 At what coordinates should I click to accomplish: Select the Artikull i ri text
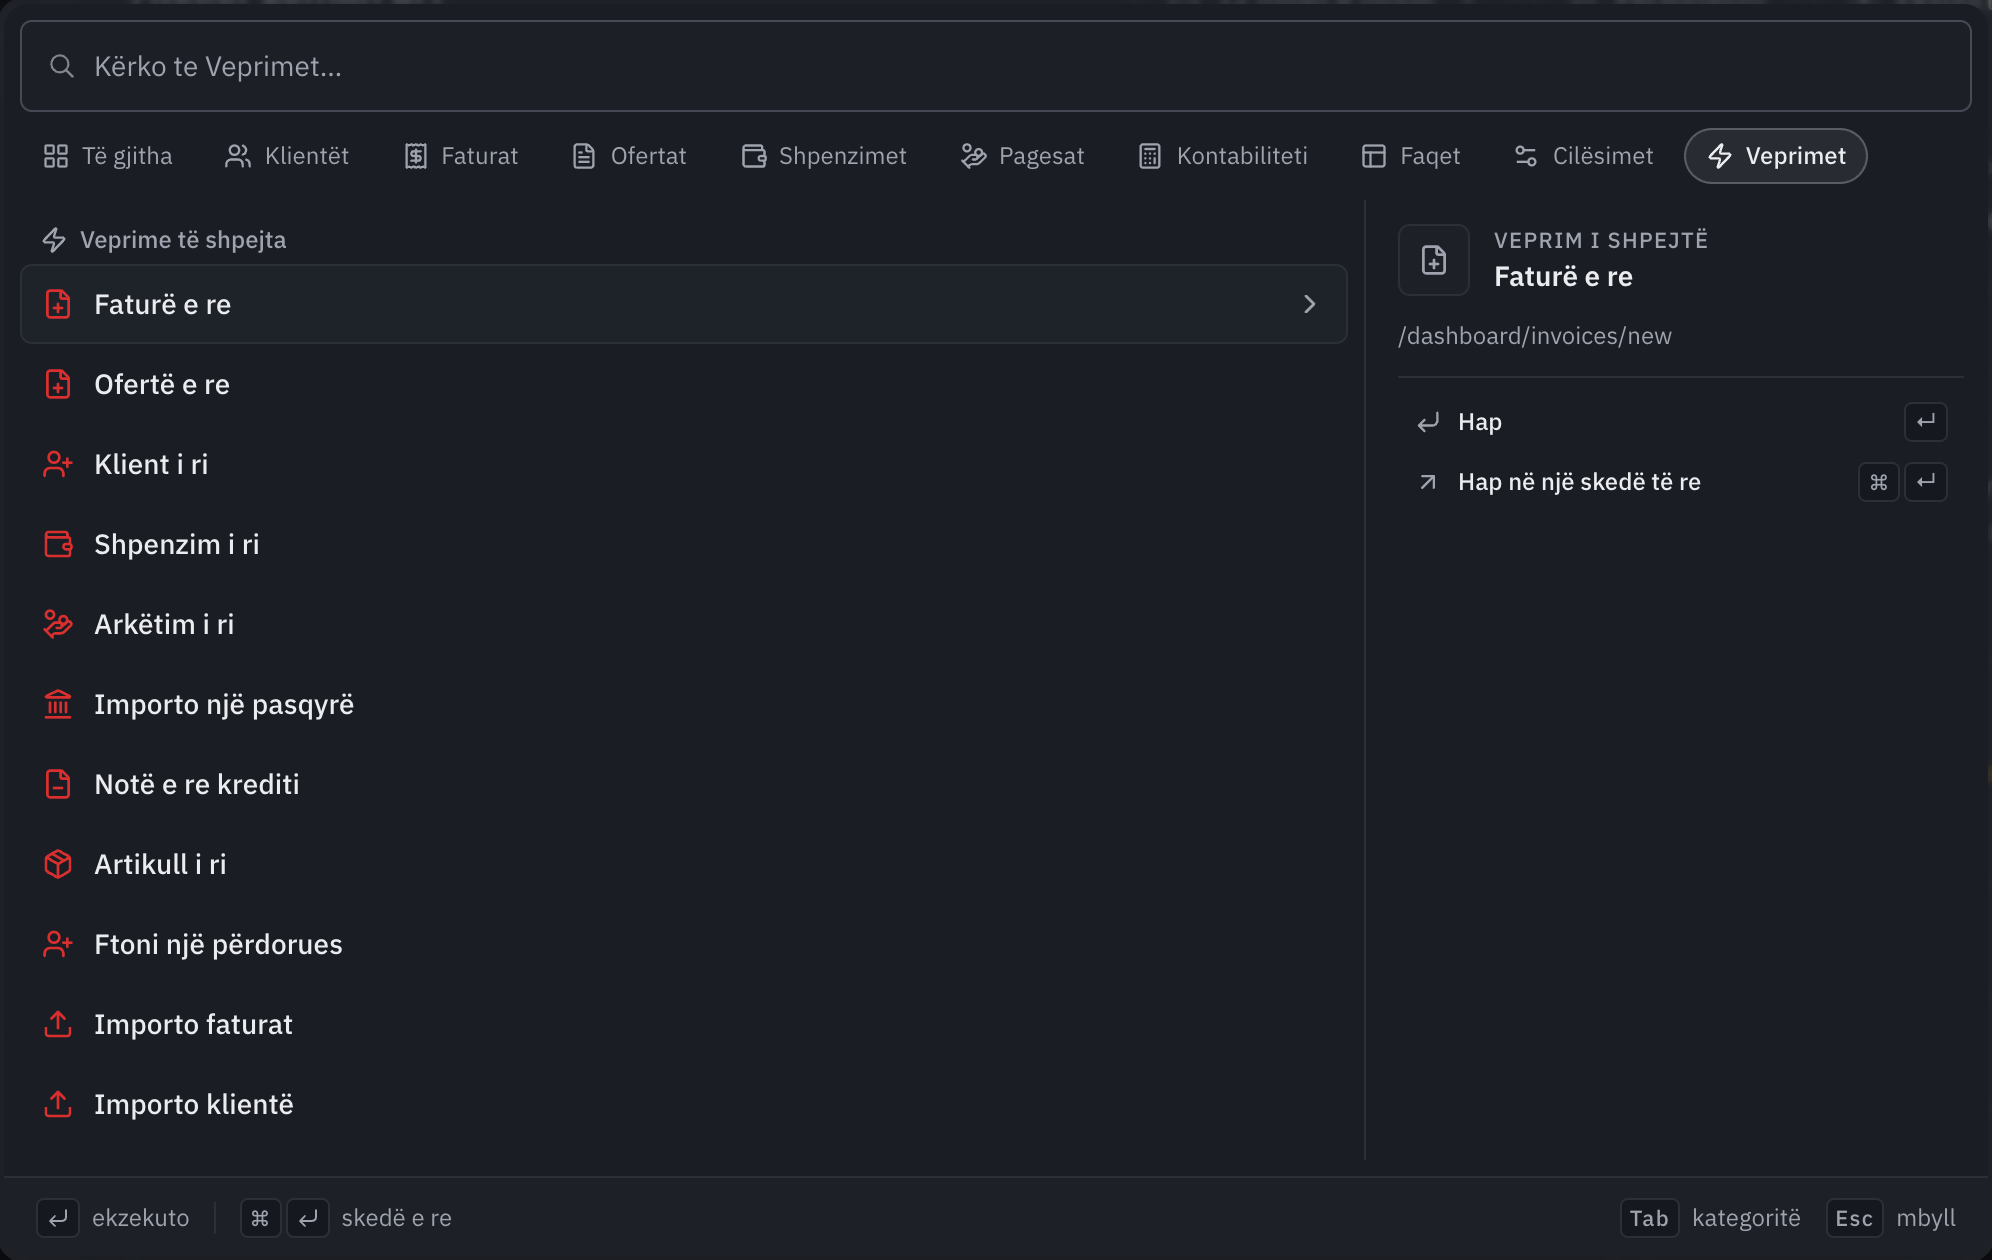pyautogui.click(x=160, y=864)
